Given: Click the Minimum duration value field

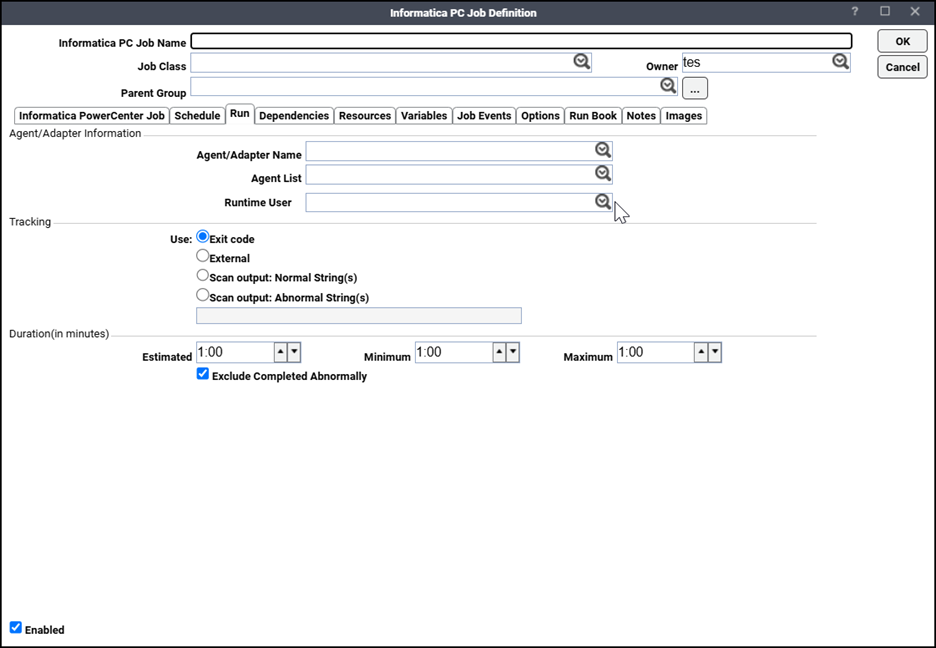Looking at the screenshot, I should [x=454, y=353].
